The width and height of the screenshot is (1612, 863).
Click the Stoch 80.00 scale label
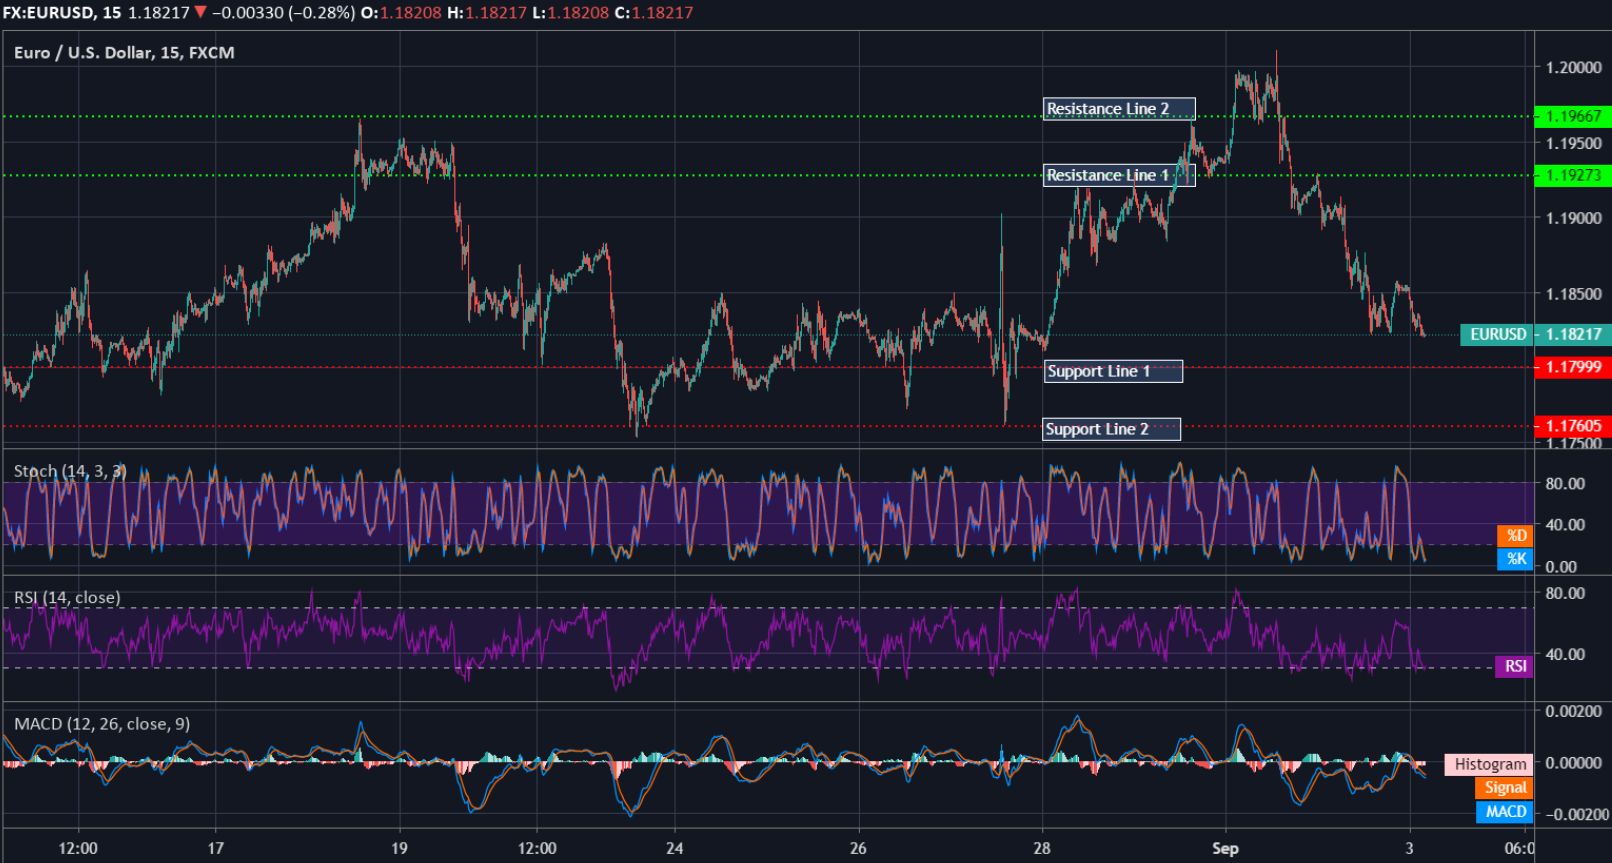[x=1565, y=483]
